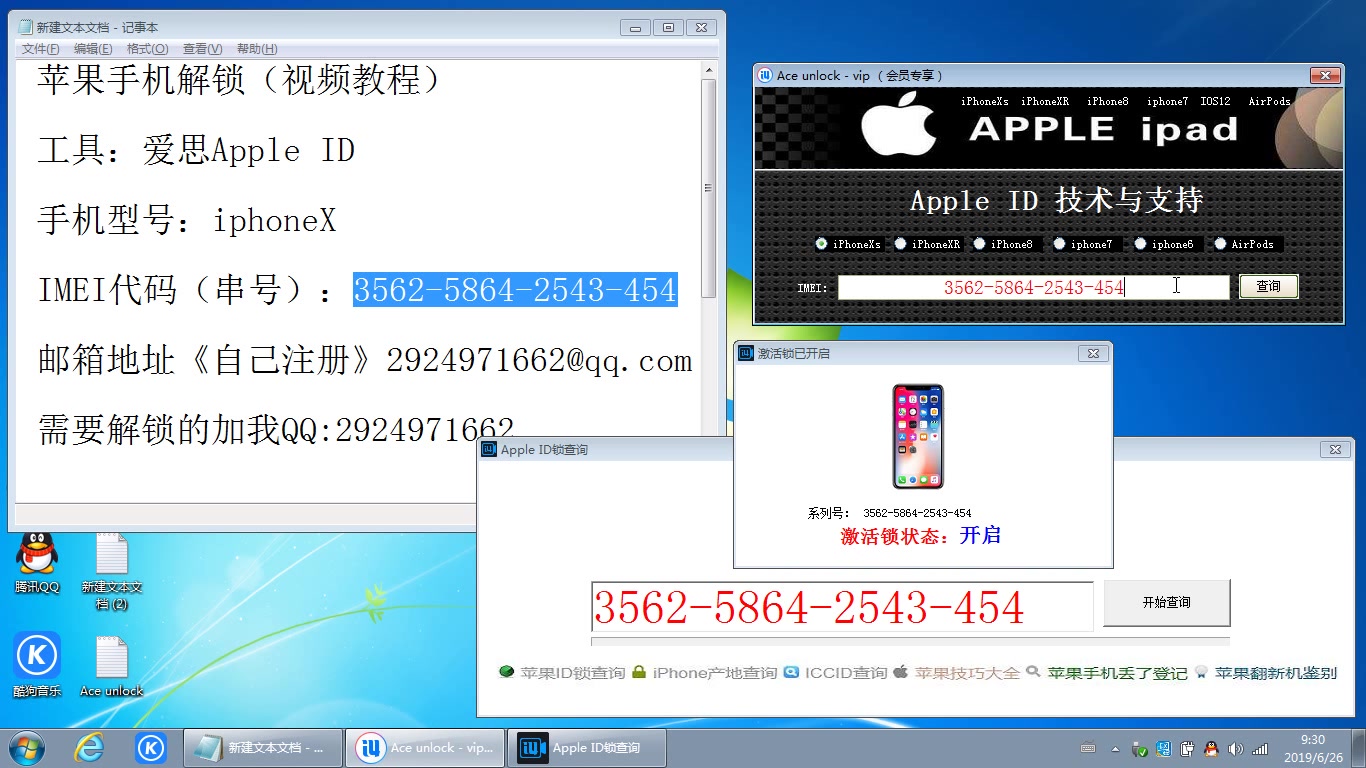Click the large red serial number field
1366x768 pixels.
point(842,607)
